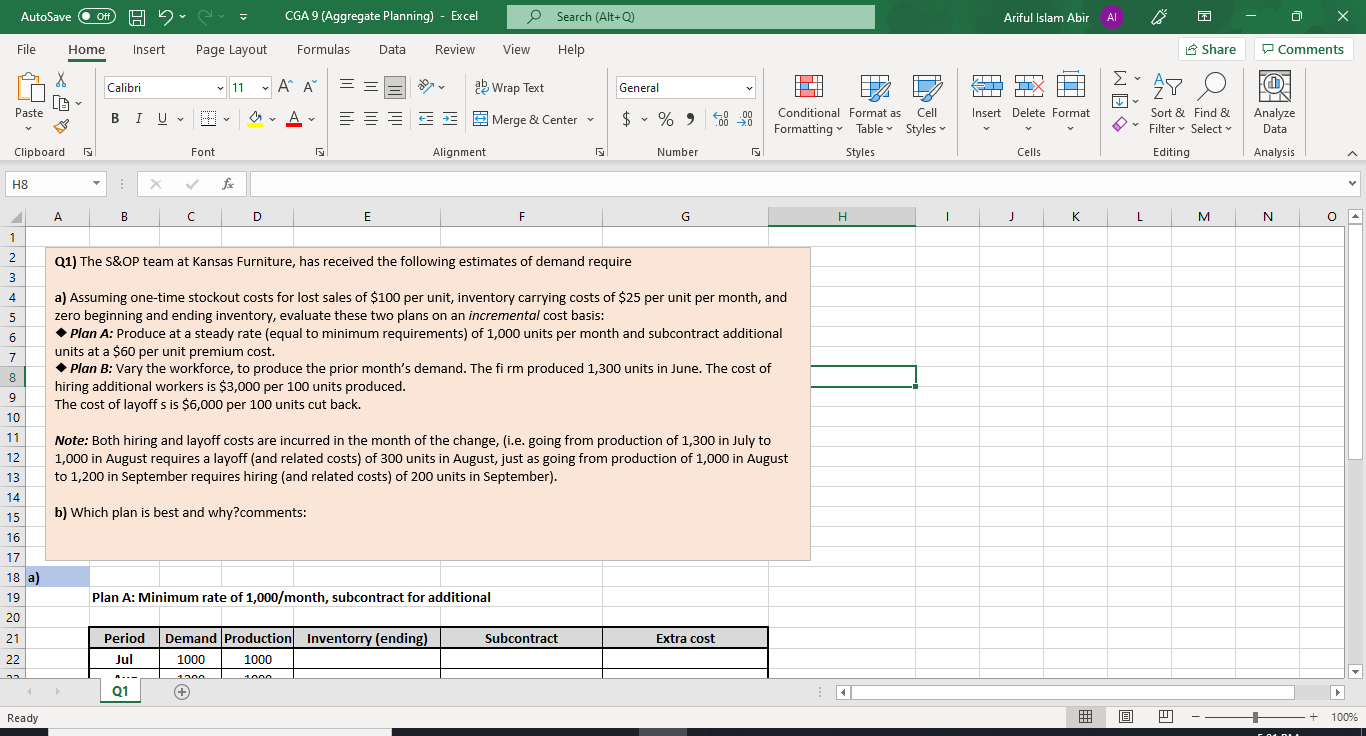Toggle bold formatting

[x=114, y=118]
